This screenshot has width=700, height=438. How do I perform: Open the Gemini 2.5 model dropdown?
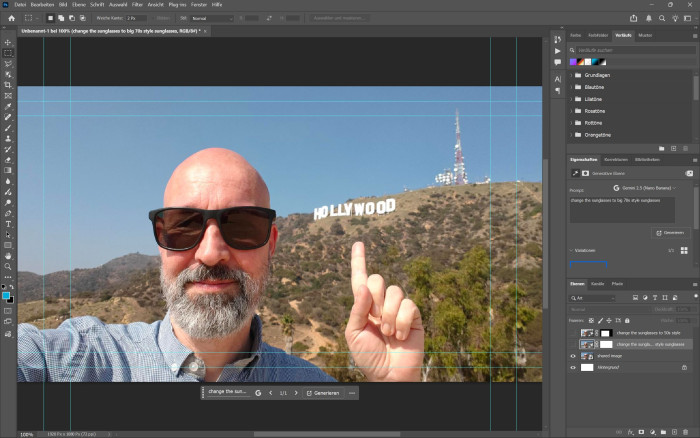point(645,187)
